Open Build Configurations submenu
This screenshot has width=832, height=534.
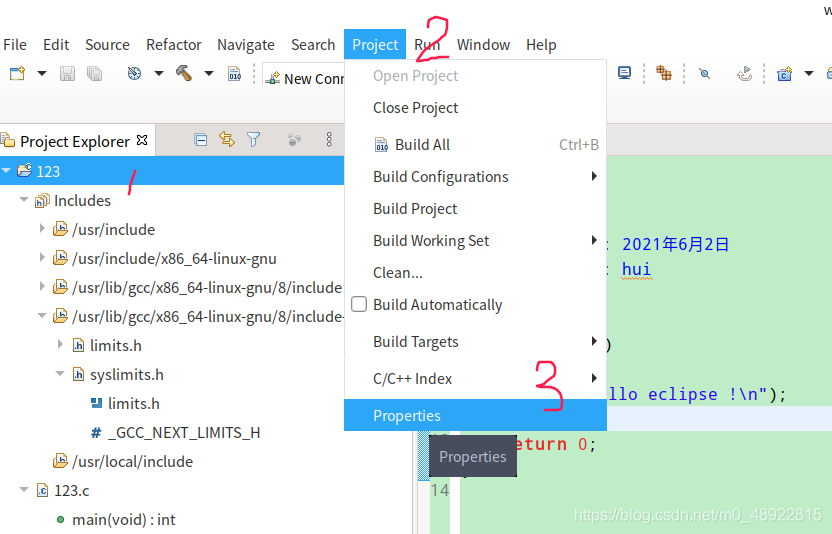tap(475, 177)
